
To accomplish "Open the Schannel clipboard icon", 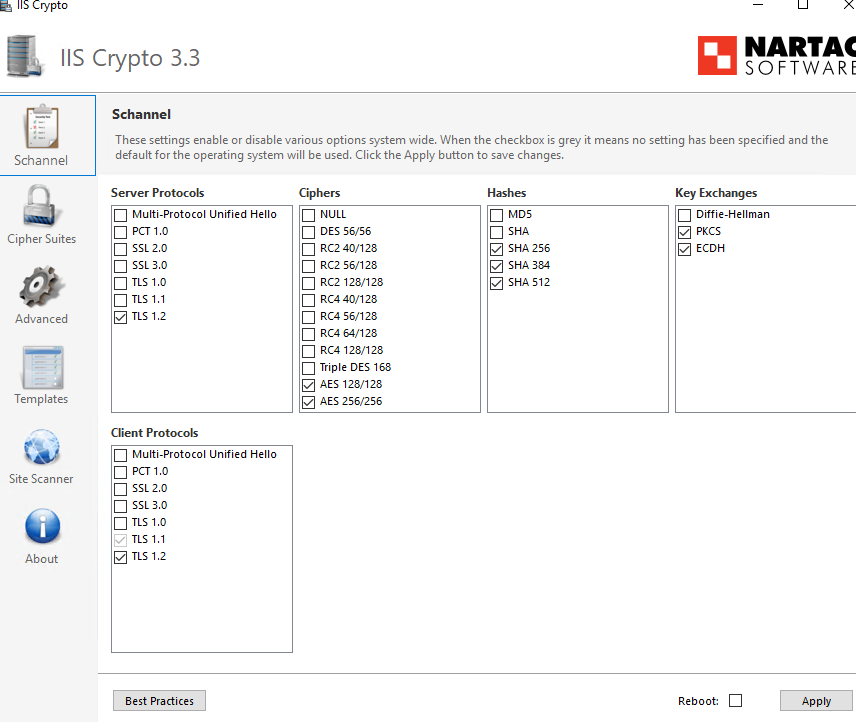I will click(41, 127).
